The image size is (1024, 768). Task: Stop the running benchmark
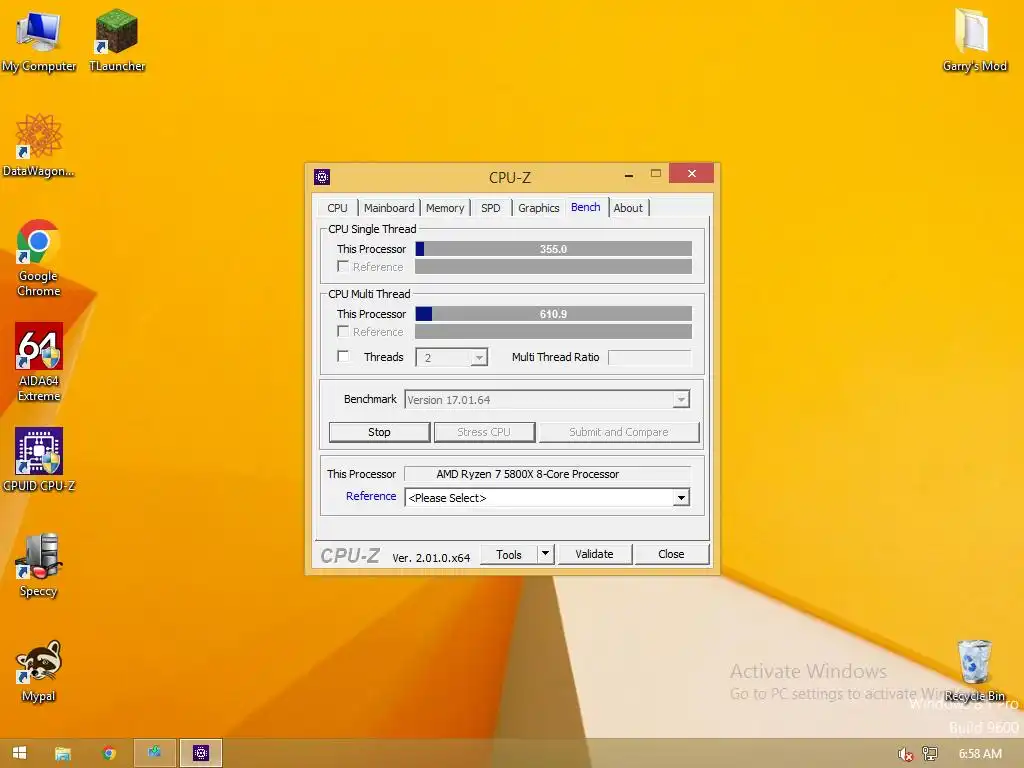(379, 432)
